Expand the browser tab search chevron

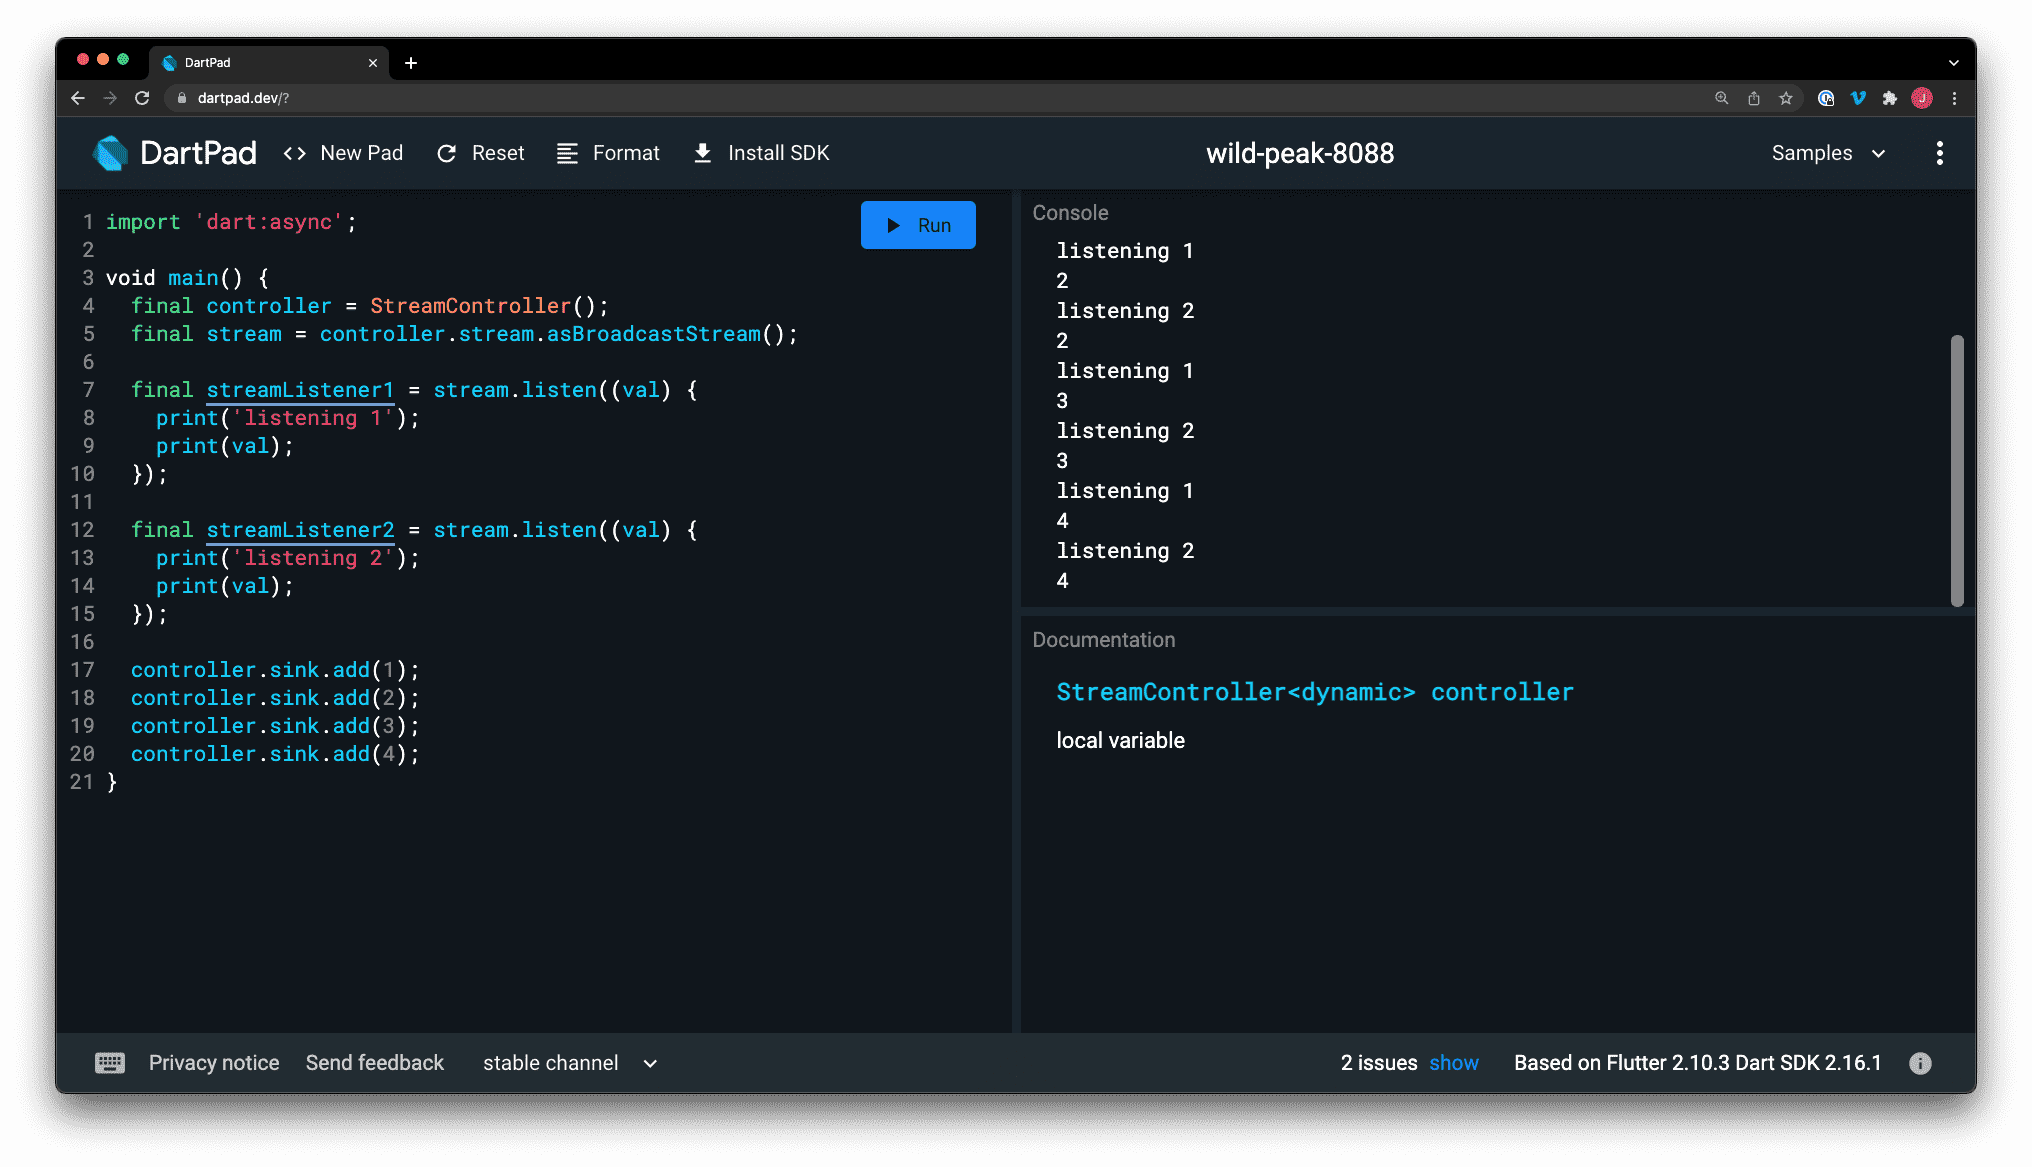point(1953,63)
